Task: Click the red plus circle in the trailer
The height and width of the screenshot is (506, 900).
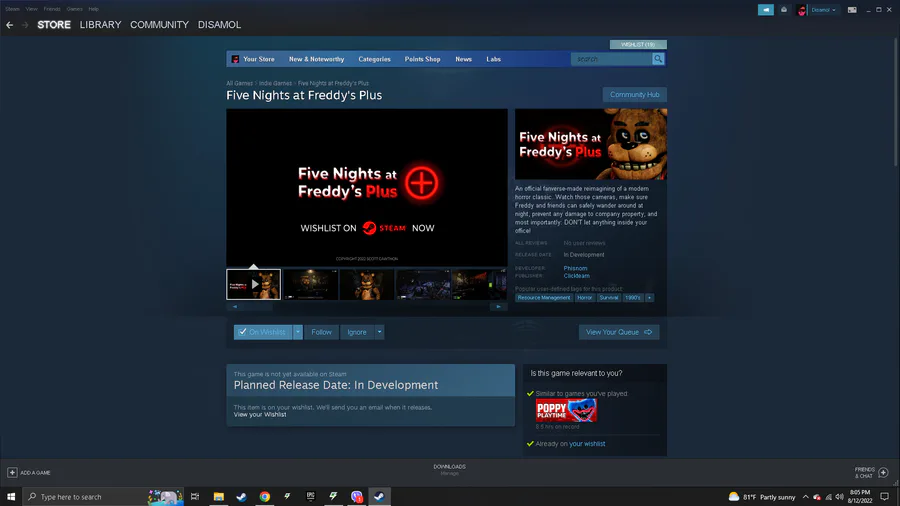Action: point(422,183)
